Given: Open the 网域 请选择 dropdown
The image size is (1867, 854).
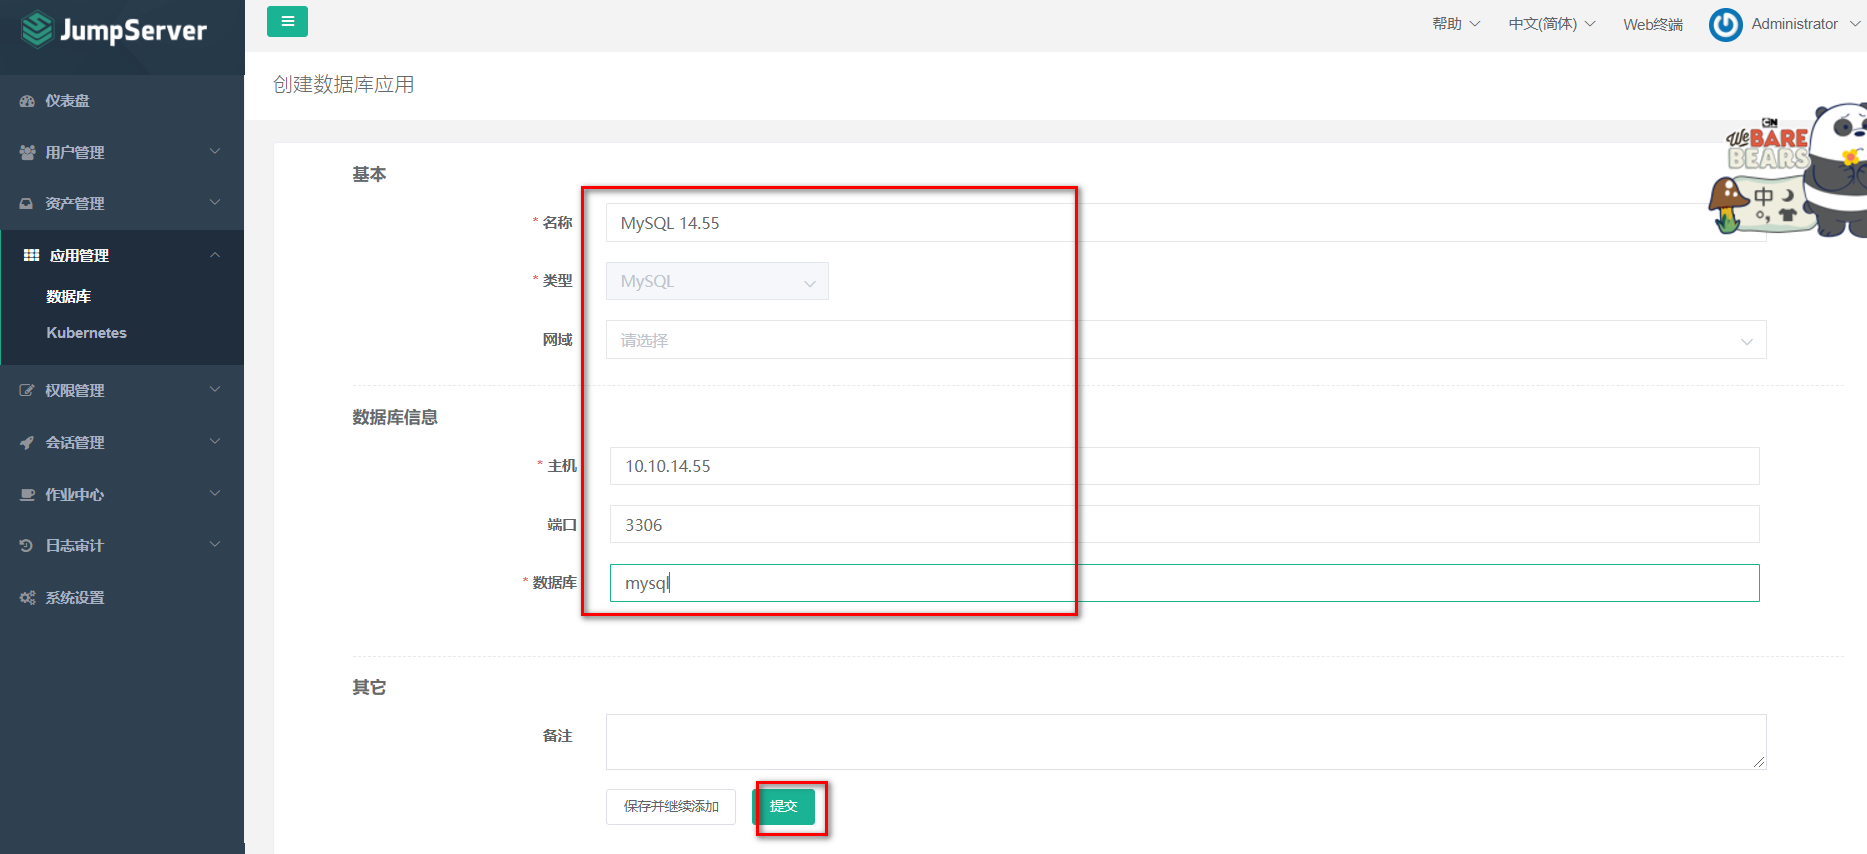Looking at the screenshot, I should click(x=1186, y=340).
